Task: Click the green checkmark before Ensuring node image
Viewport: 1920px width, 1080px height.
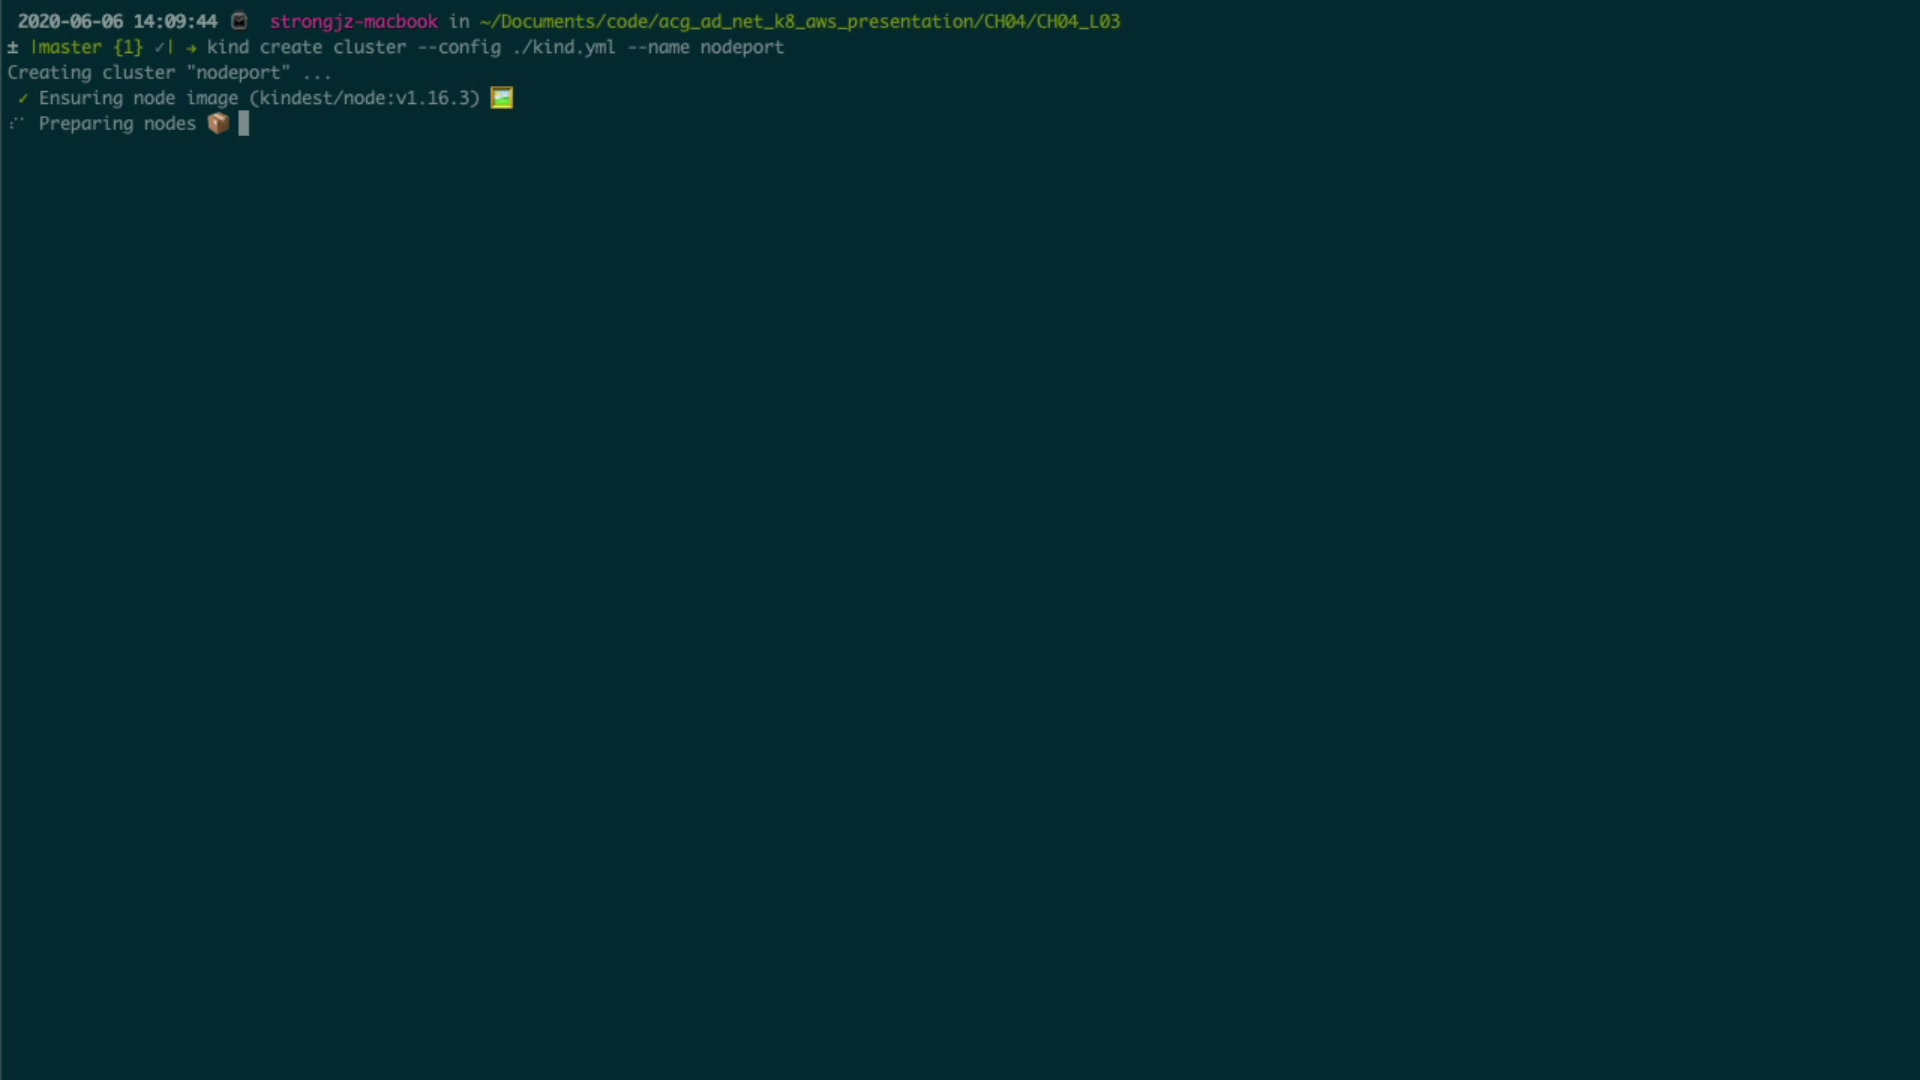Action: tap(22, 98)
